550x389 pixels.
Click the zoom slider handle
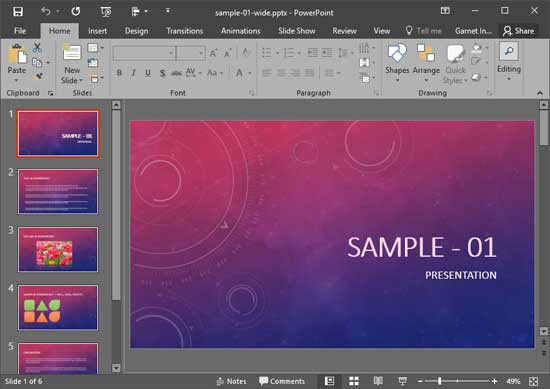pyautogui.click(x=440, y=381)
